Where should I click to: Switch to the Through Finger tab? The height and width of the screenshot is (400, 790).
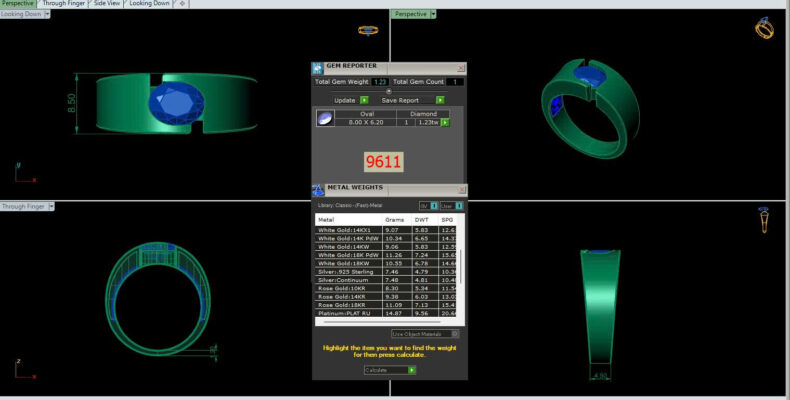[63, 4]
